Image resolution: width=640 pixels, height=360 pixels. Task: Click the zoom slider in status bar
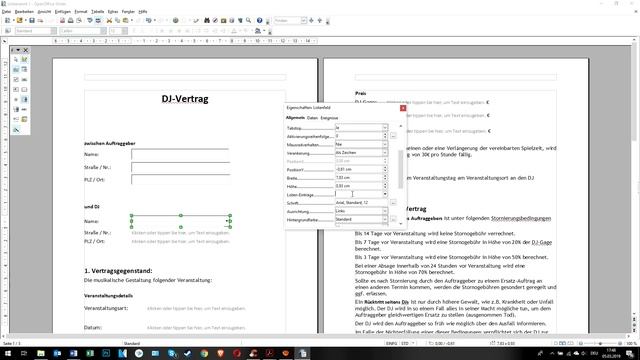click(x=600, y=344)
